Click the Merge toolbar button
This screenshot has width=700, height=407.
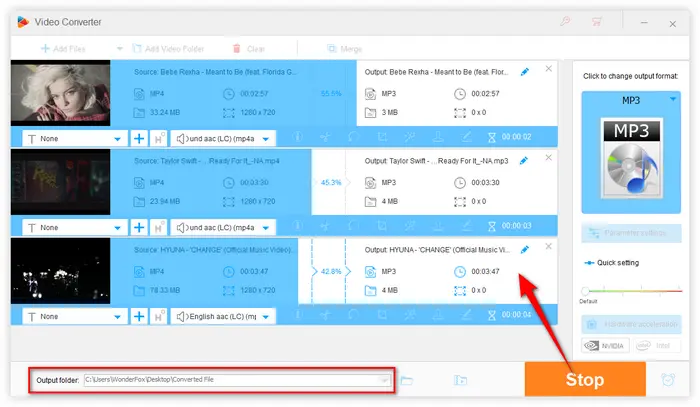click(344, 48)
